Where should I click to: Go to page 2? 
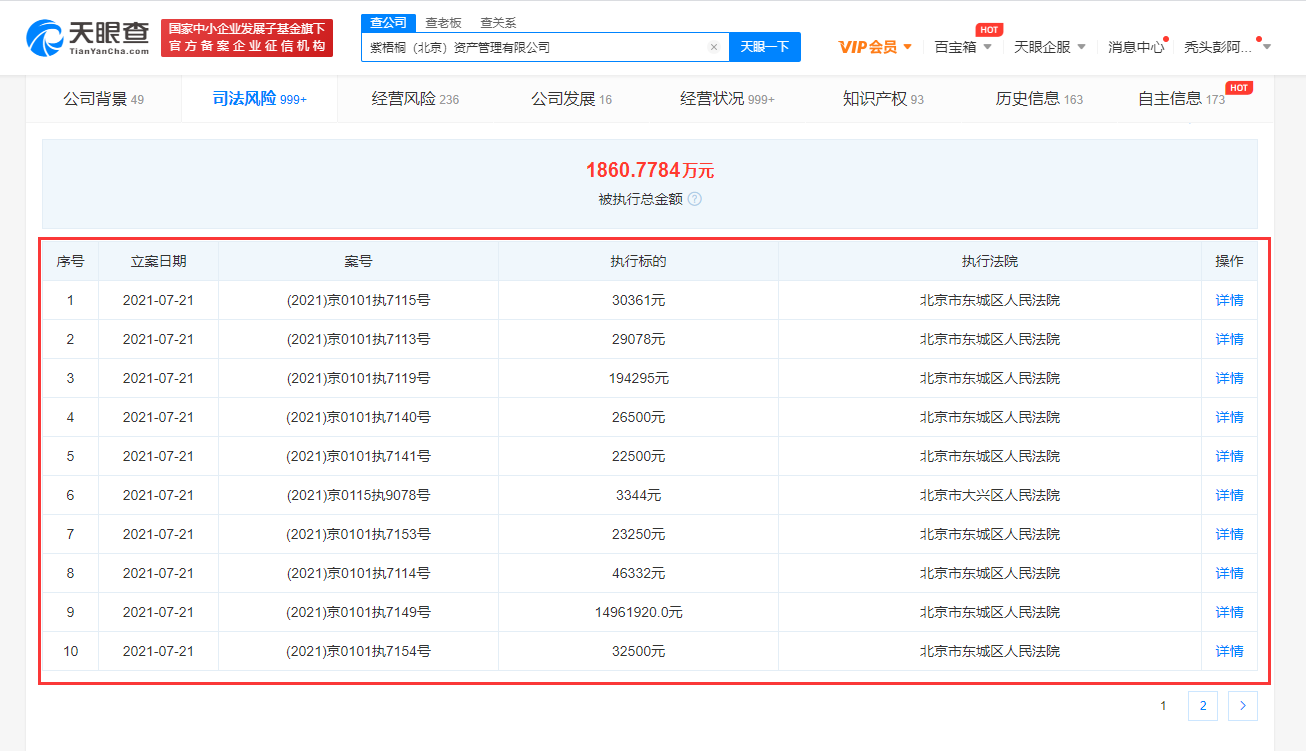click(x=1202, y=706)
